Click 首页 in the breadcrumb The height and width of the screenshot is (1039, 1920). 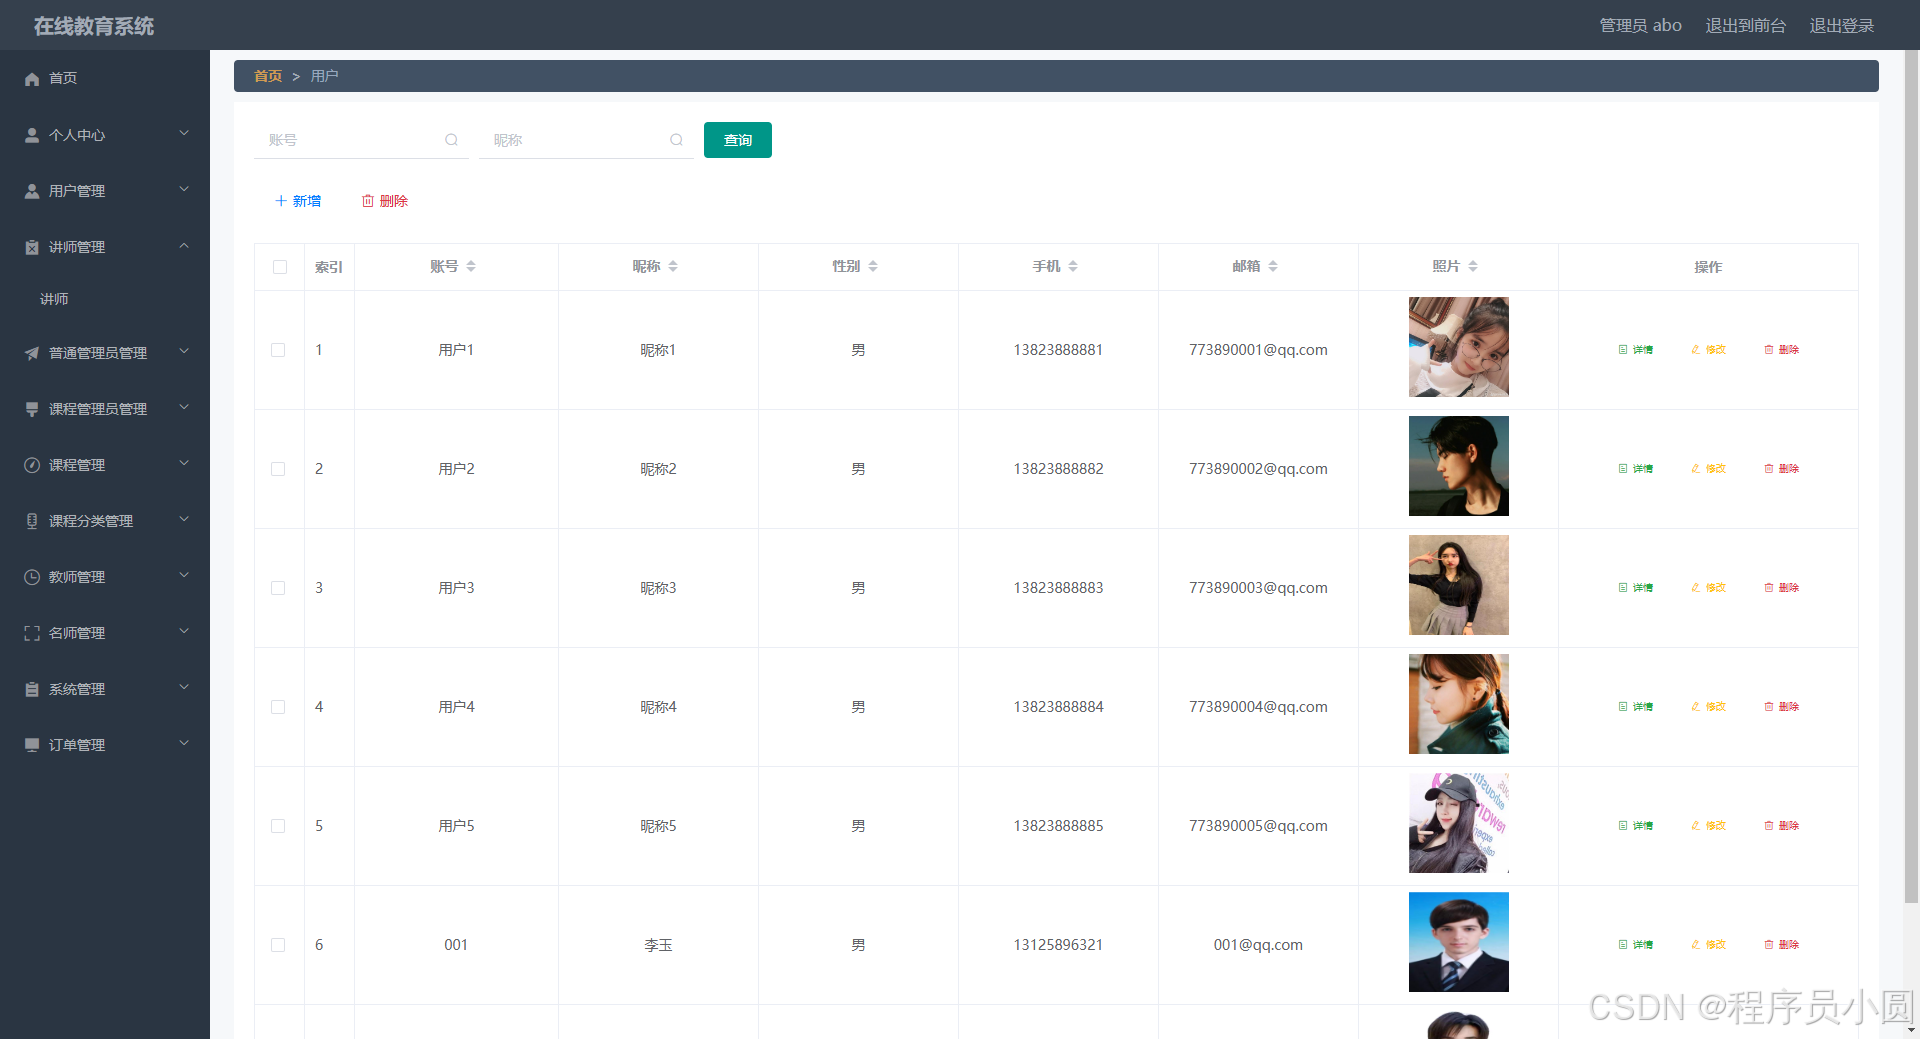coord(268,76)
